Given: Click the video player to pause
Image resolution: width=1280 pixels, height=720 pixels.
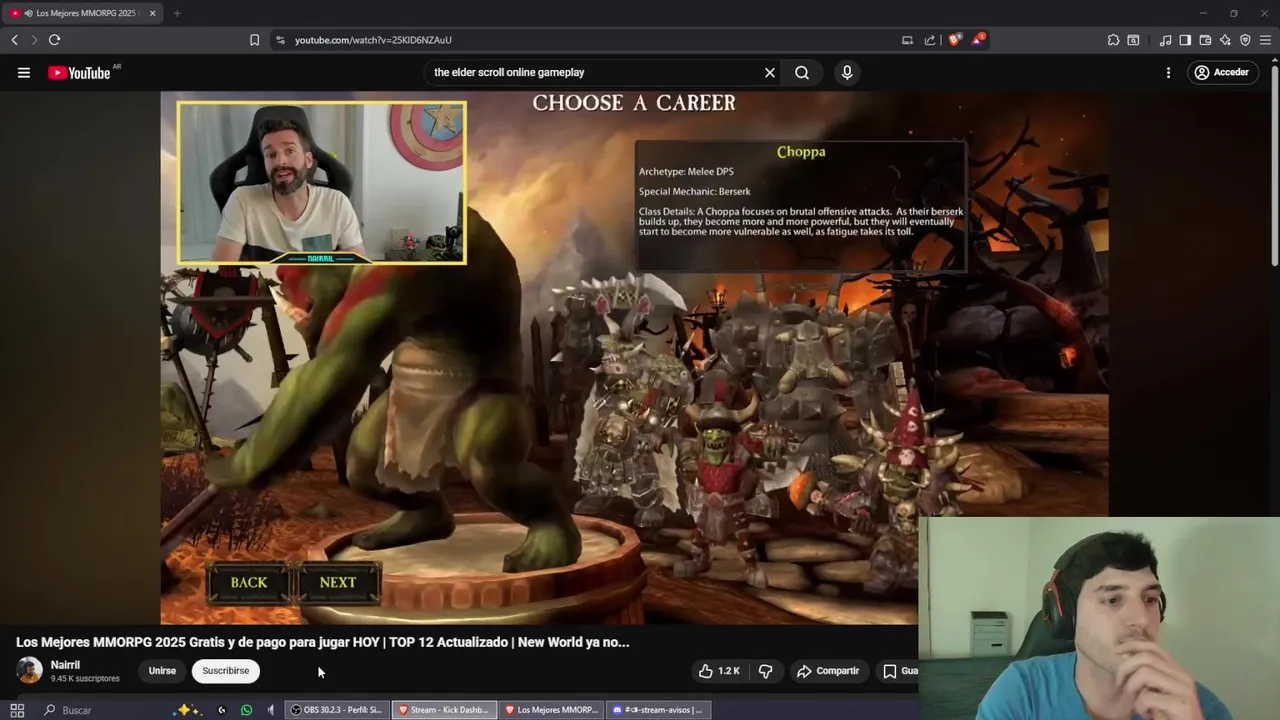Looking at the screenshot, I should 634,358.
